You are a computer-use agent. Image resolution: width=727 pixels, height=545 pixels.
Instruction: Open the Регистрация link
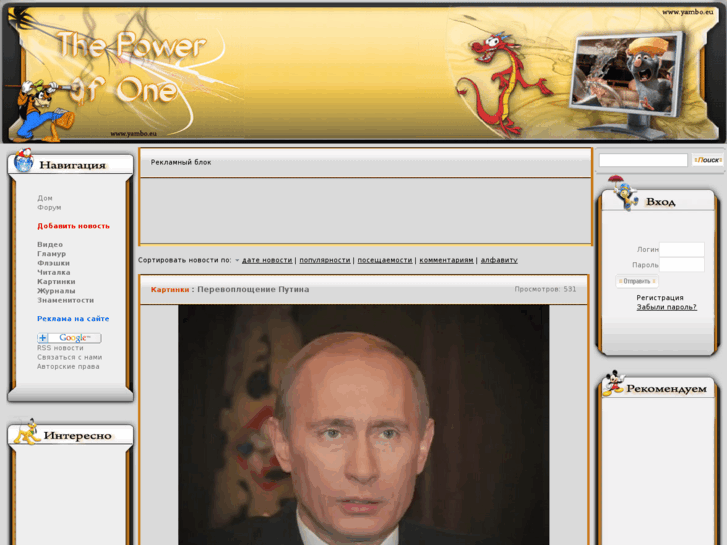660,298
